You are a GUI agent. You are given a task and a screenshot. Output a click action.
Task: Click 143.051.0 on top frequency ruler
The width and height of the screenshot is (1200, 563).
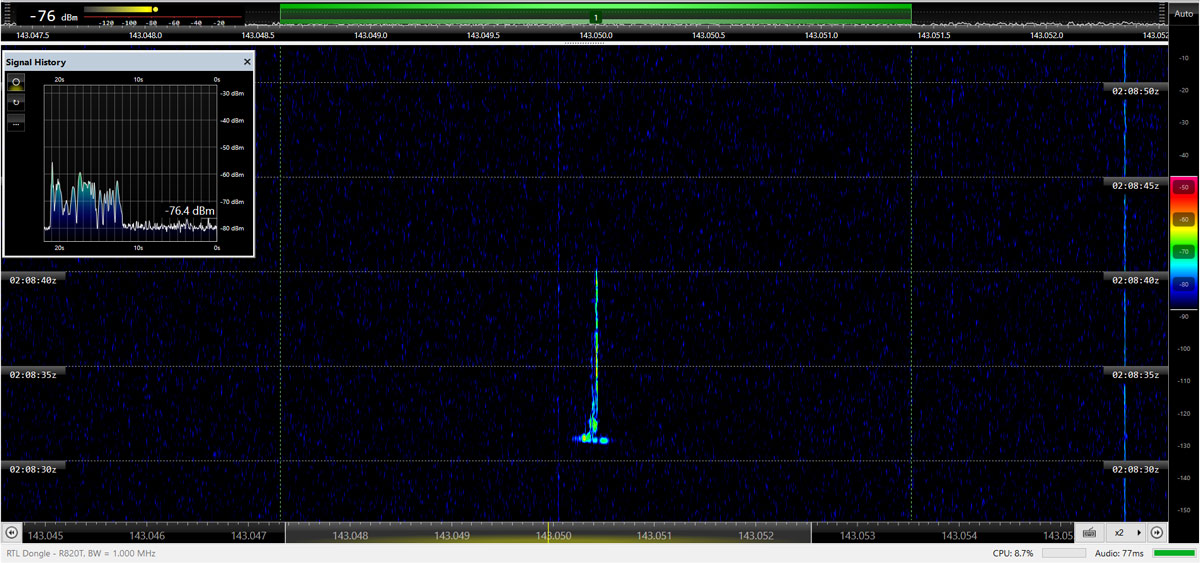821,35
